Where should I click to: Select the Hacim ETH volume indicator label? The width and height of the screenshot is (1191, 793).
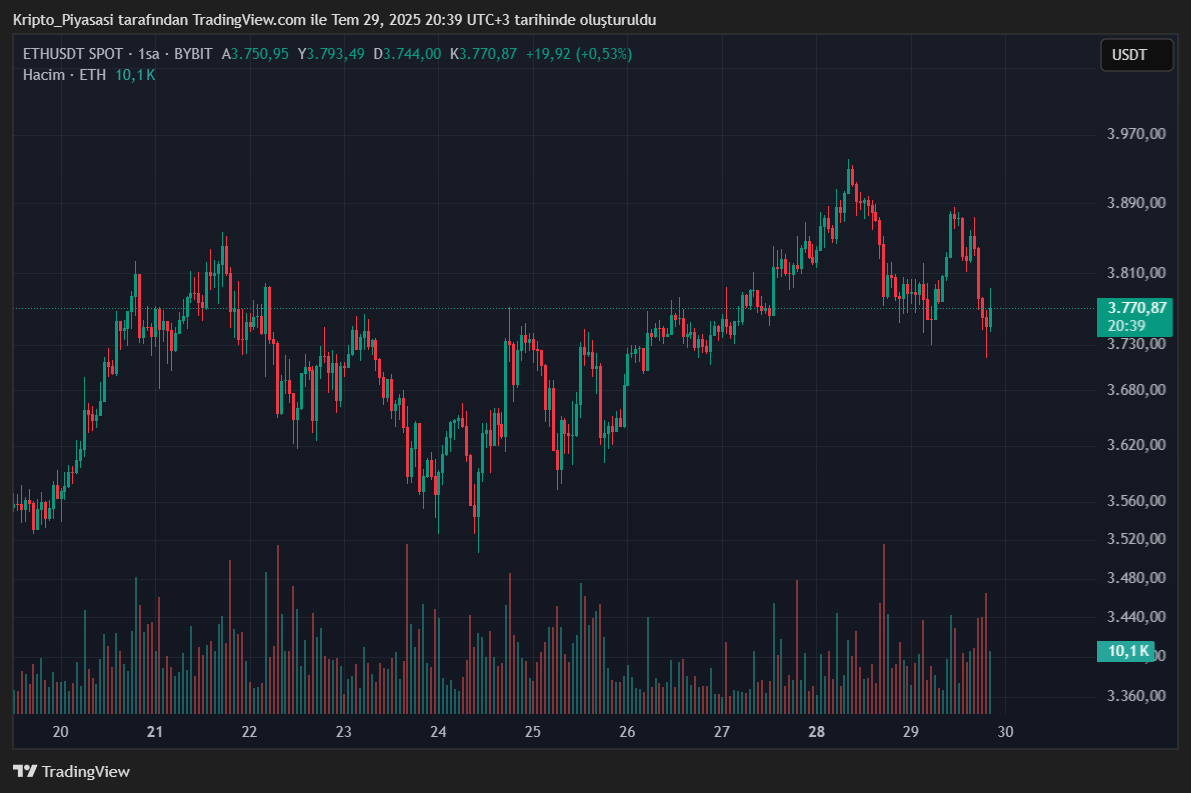tap(64, 75)
